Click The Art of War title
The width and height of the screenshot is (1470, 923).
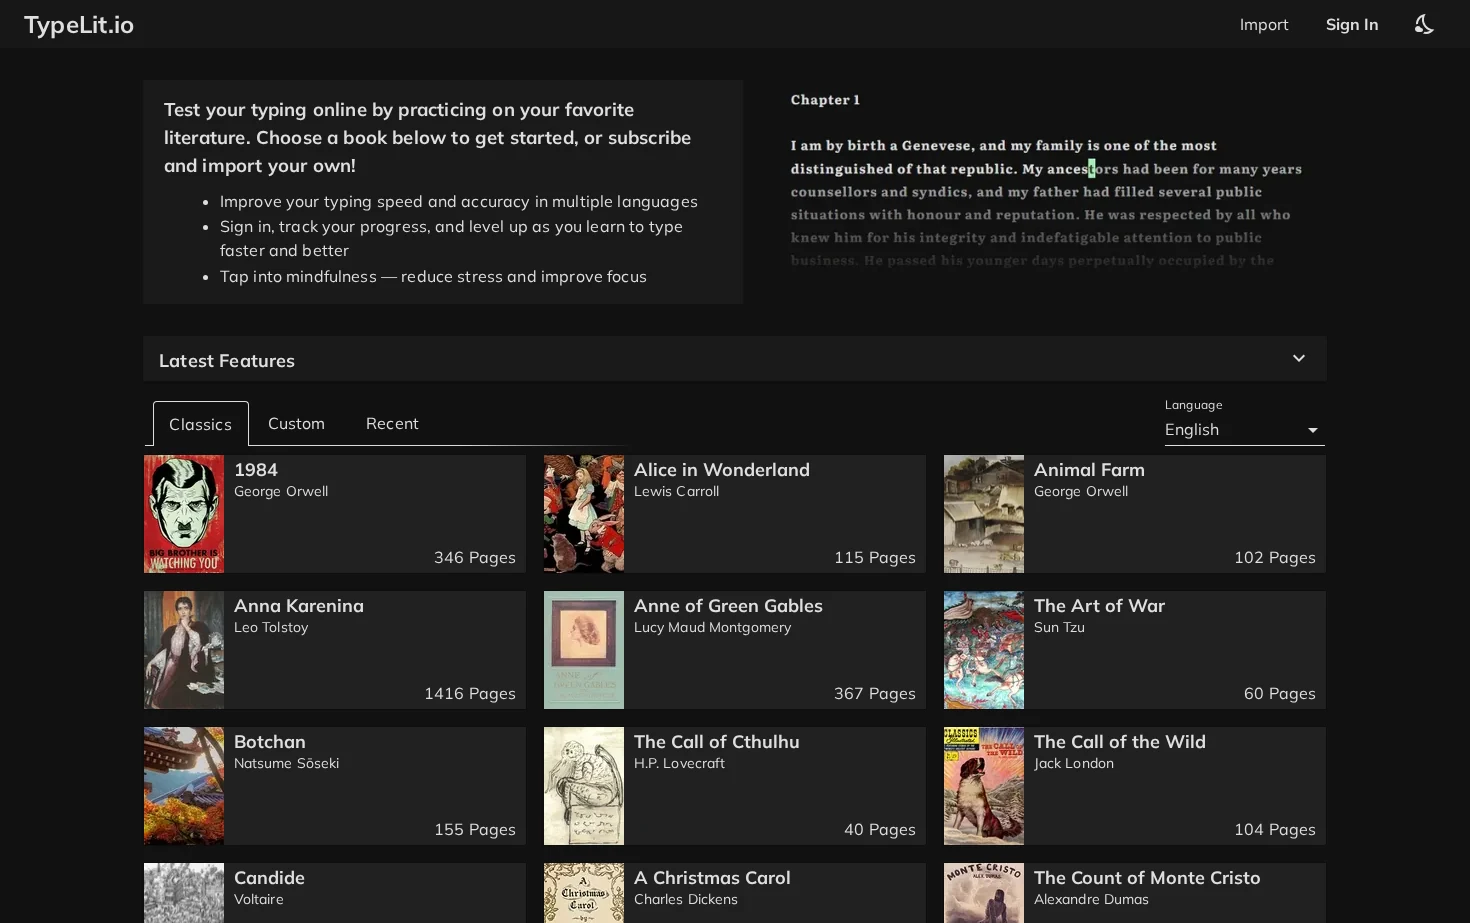[1099, 606]
